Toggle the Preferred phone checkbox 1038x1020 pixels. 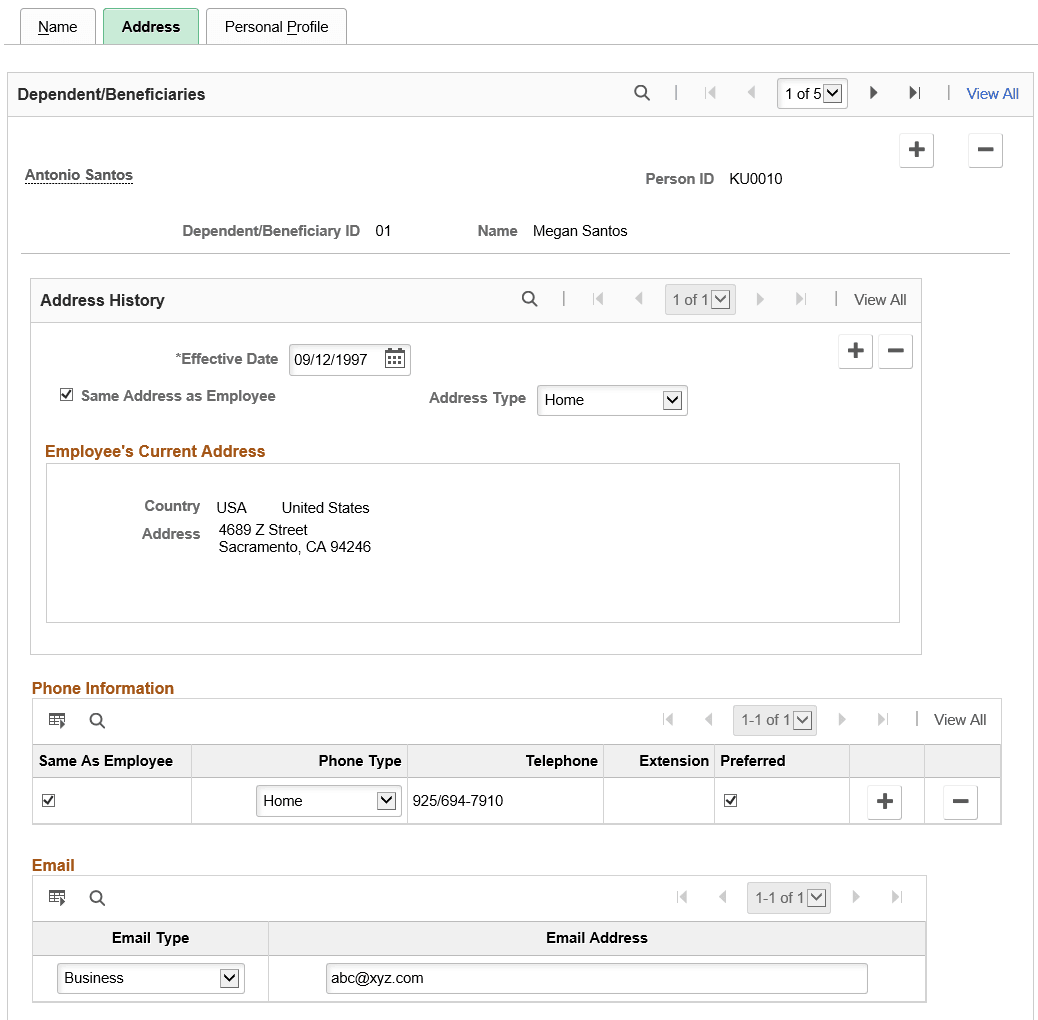tap(731, 801)
